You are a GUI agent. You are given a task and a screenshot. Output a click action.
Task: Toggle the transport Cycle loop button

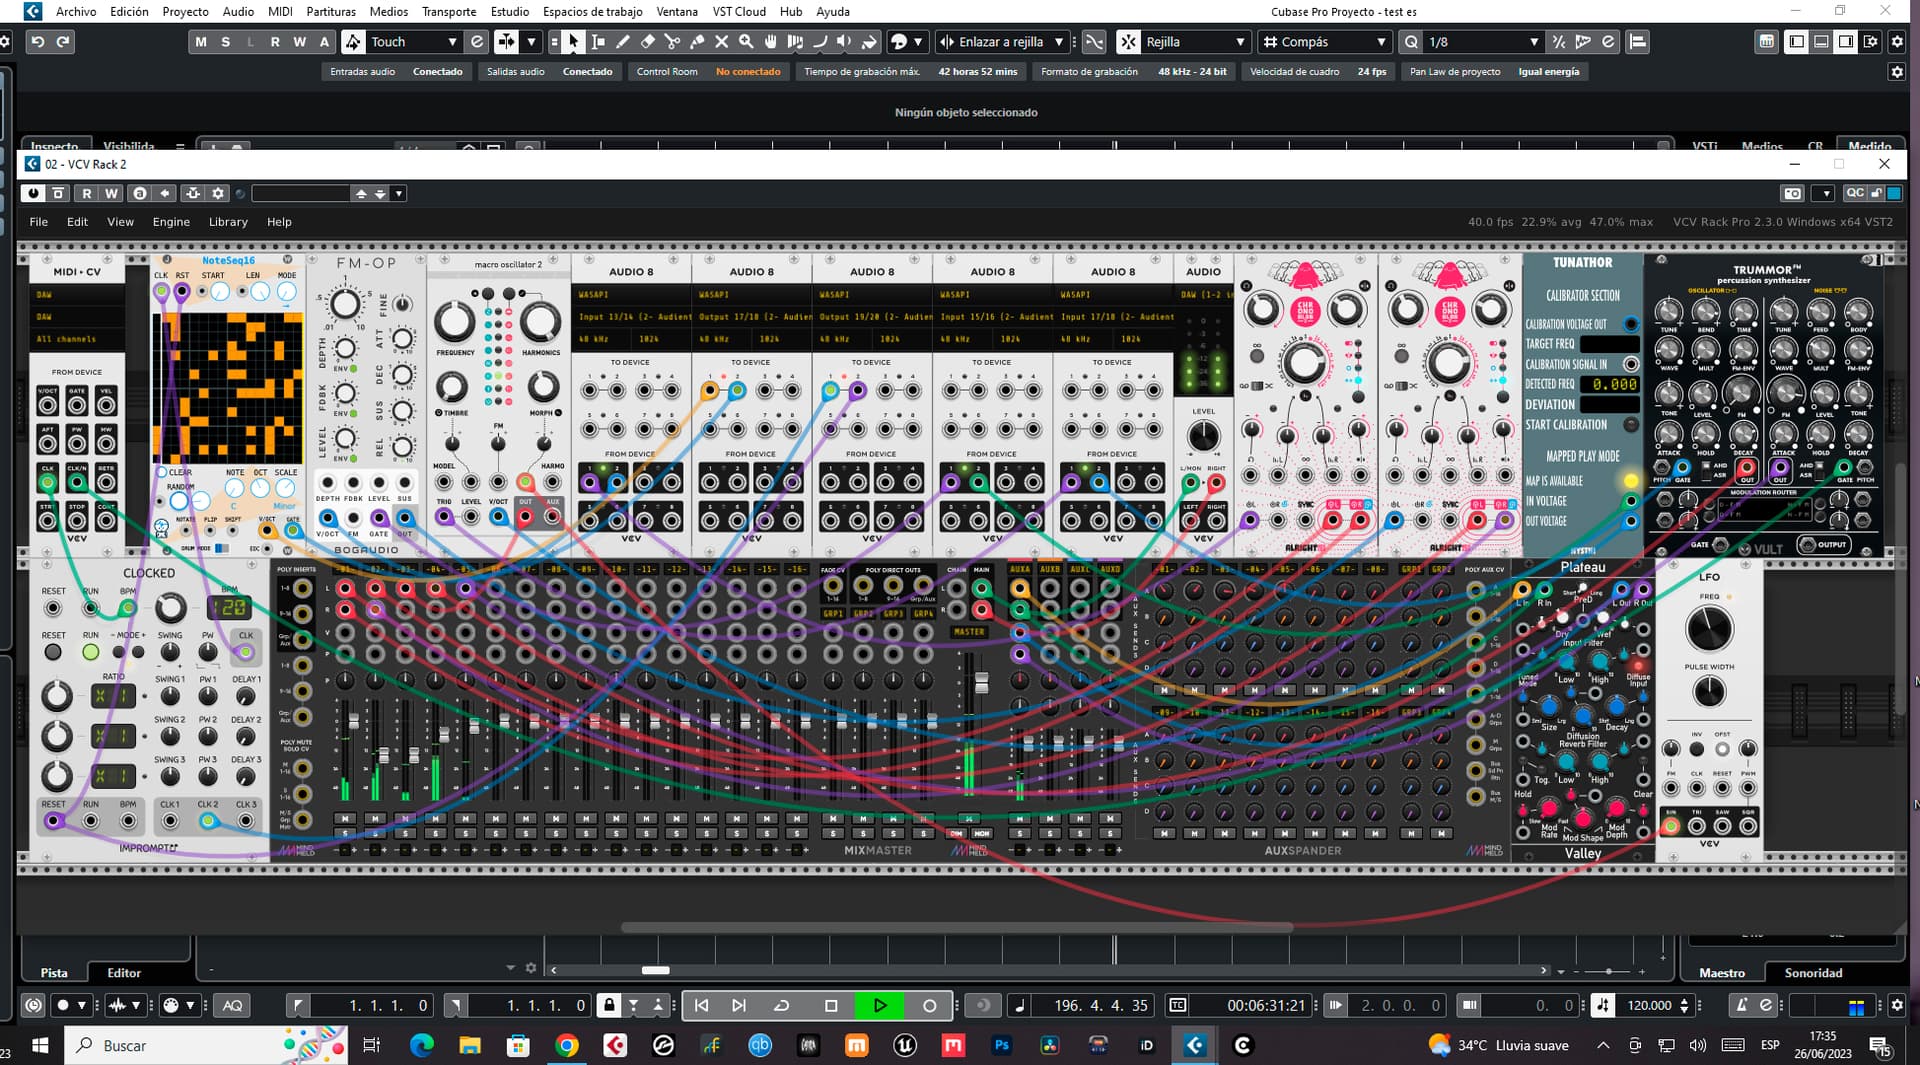pyautogui.click(x=782, y=1005)
